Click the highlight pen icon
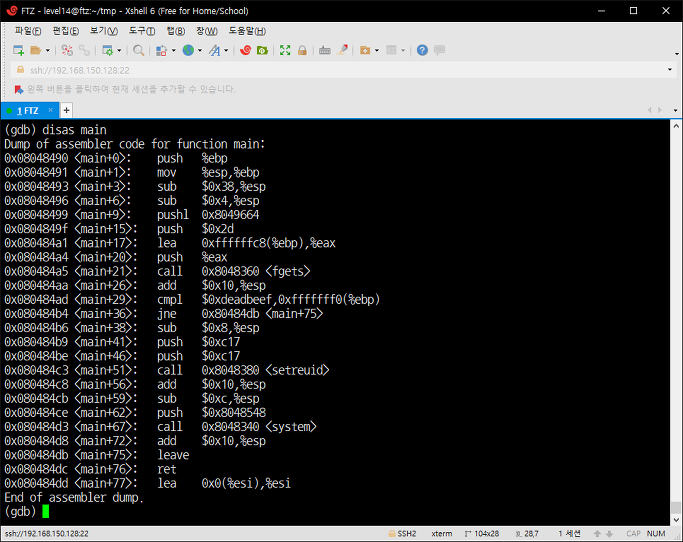 point(342,51)
